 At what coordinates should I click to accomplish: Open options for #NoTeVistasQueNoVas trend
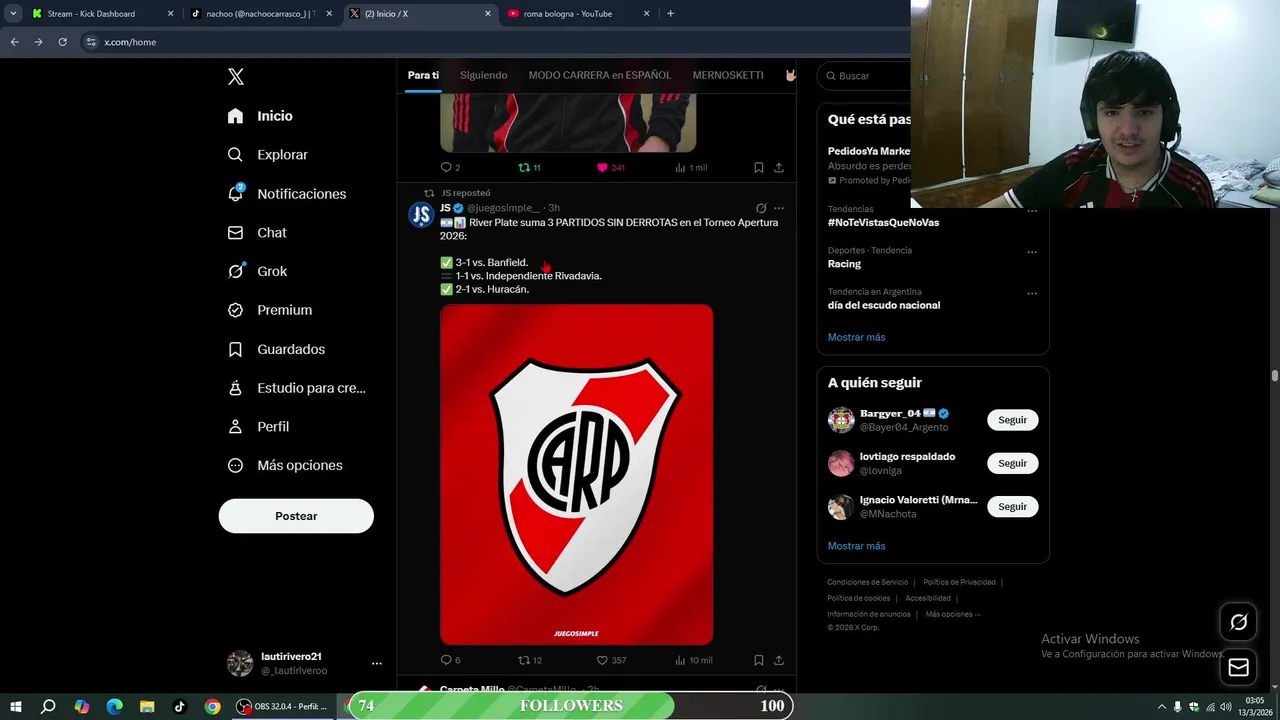[x=1032, y=211]
